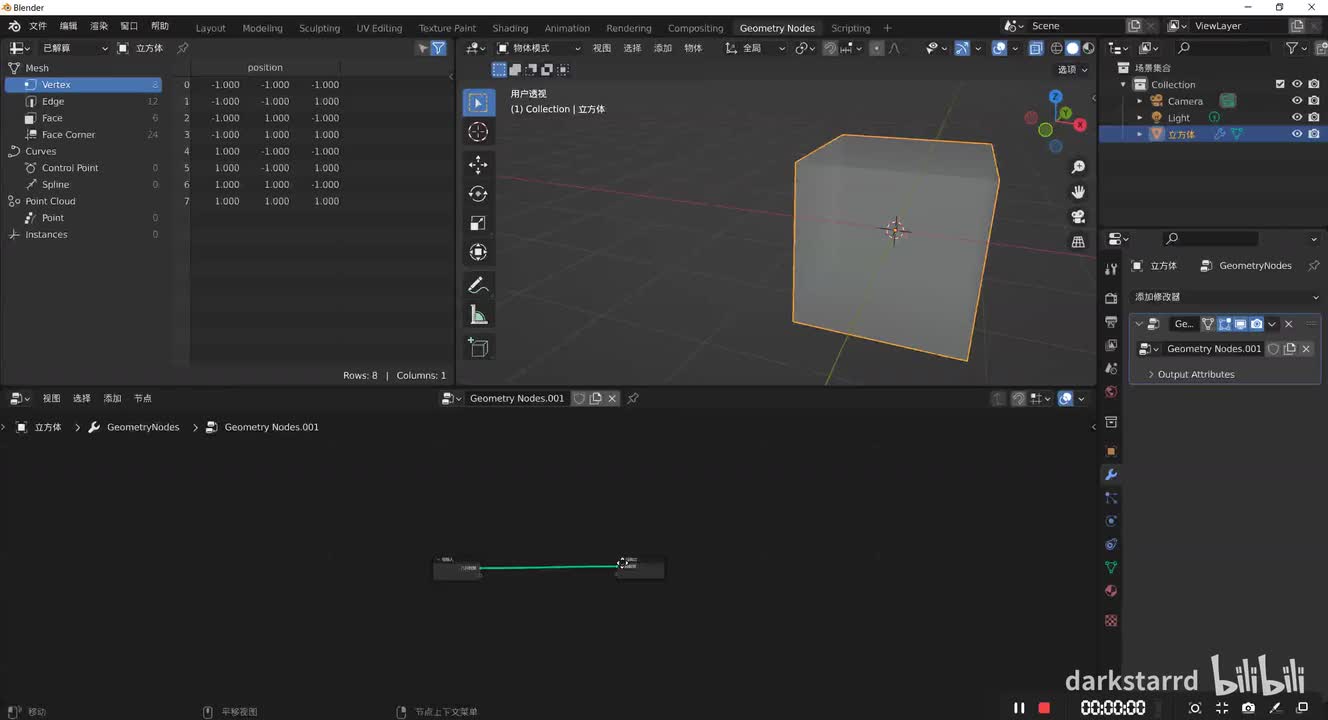Click the Geometry Nodes.001 node group name field
This screenshot has height=720, width=1328.
point(516,398)
